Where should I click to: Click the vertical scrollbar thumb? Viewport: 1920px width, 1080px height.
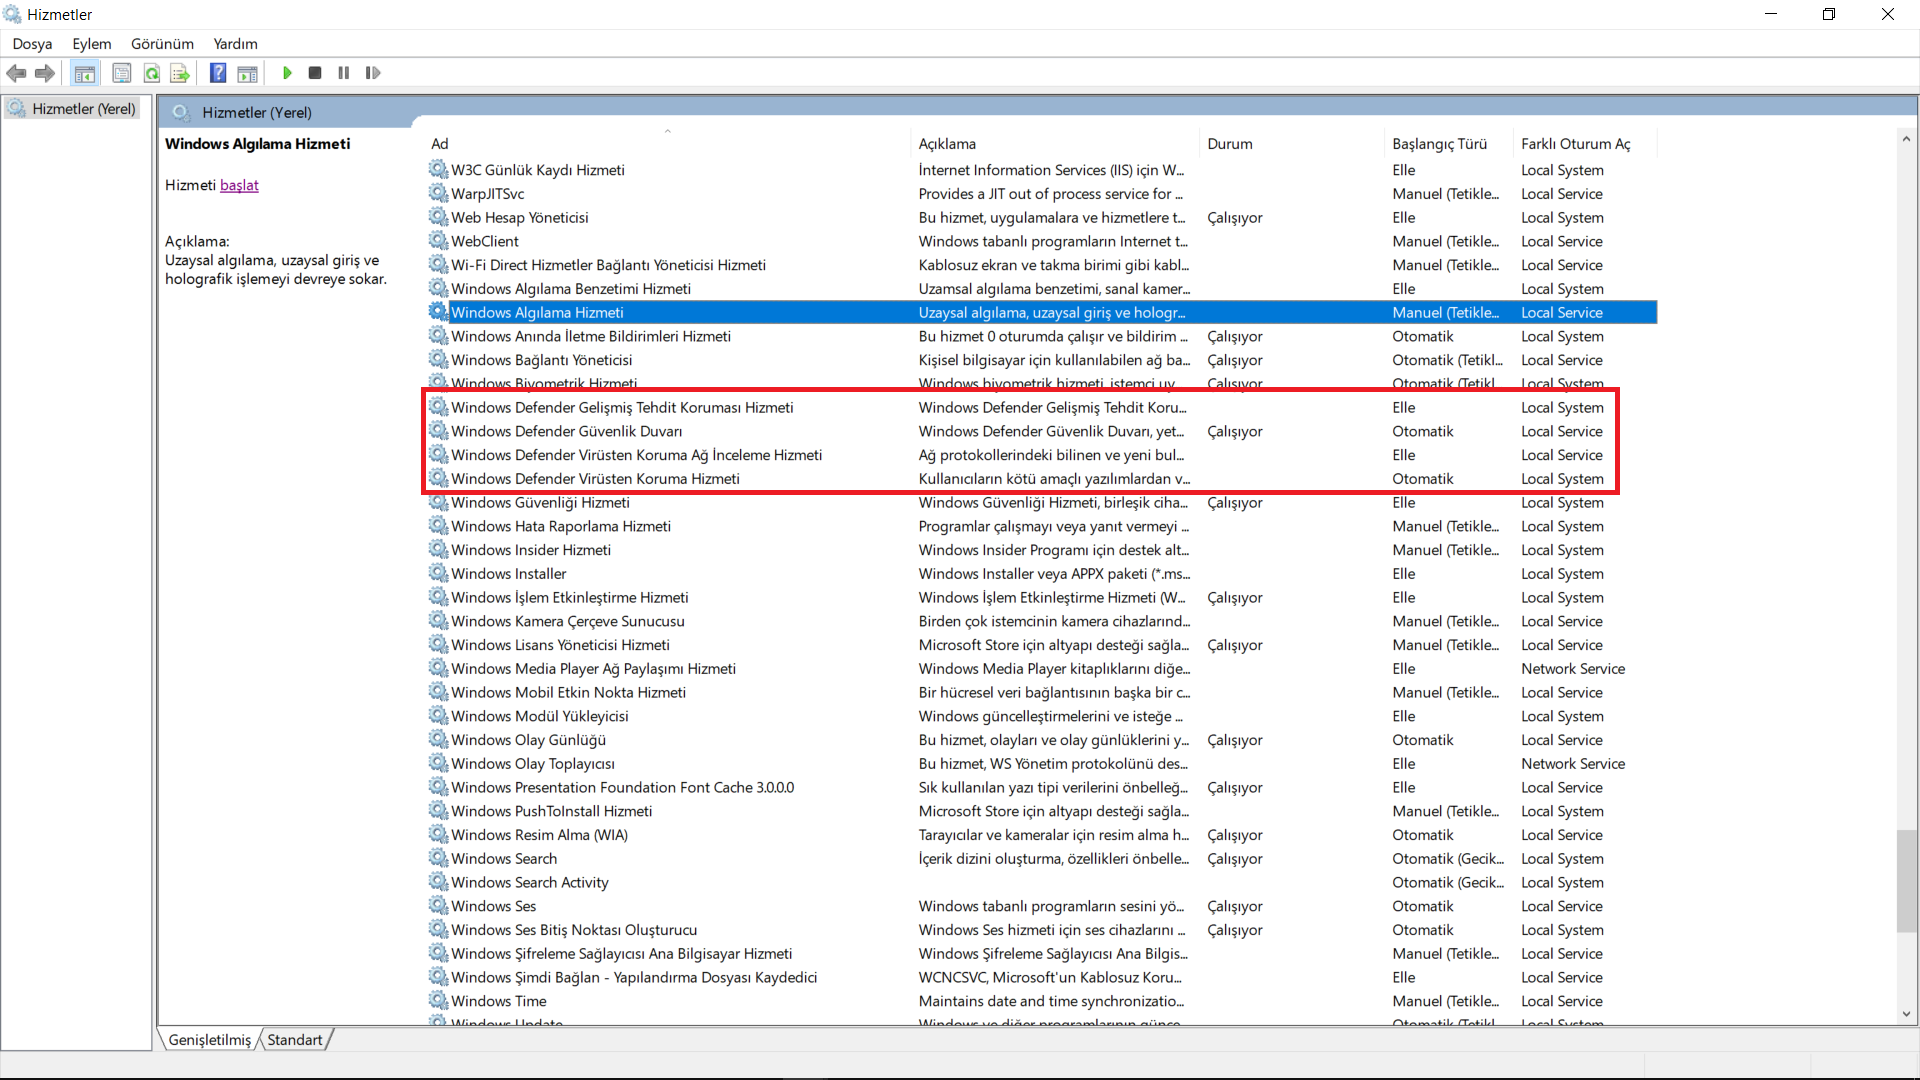tap(1906, 881)
